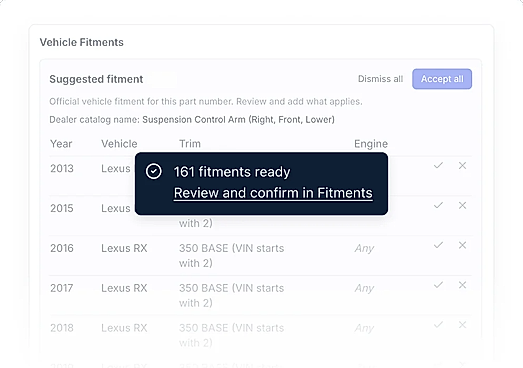Accept the 2016 Lexus RX fitment
This screenshot has height=368, width=523.
tap(438, 245)
